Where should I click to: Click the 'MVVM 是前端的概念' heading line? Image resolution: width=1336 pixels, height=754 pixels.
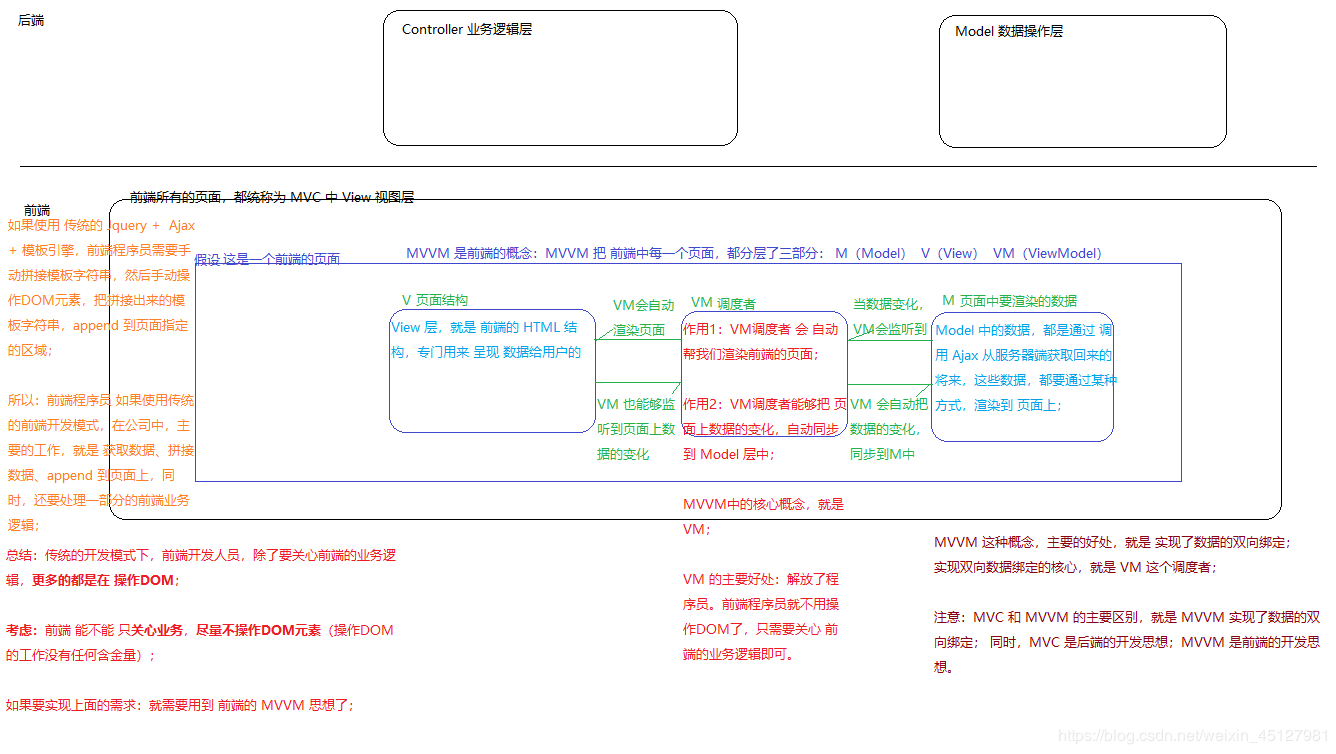[754, 254]
